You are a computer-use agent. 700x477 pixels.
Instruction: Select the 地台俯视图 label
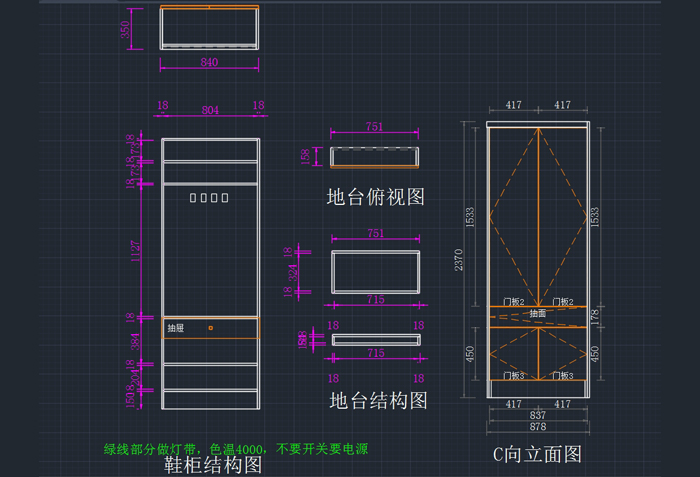click(x=375, y=196)
